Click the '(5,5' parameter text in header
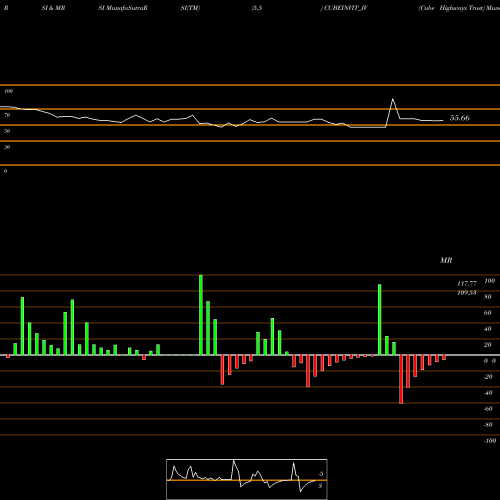 pyautogui.click(x=257, y=8)
